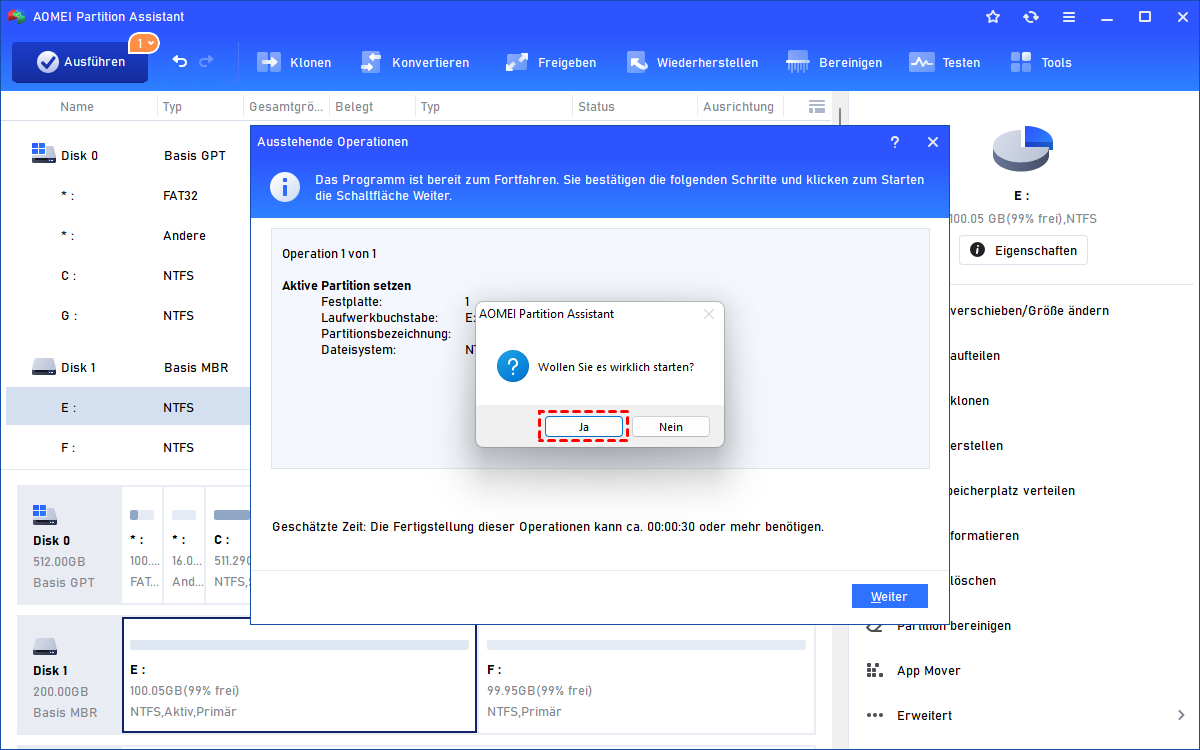This screenshot has height=750, width=1200.
Task: Decline with the Nein button
Action: pyautogui.click(x=671, y=427)
